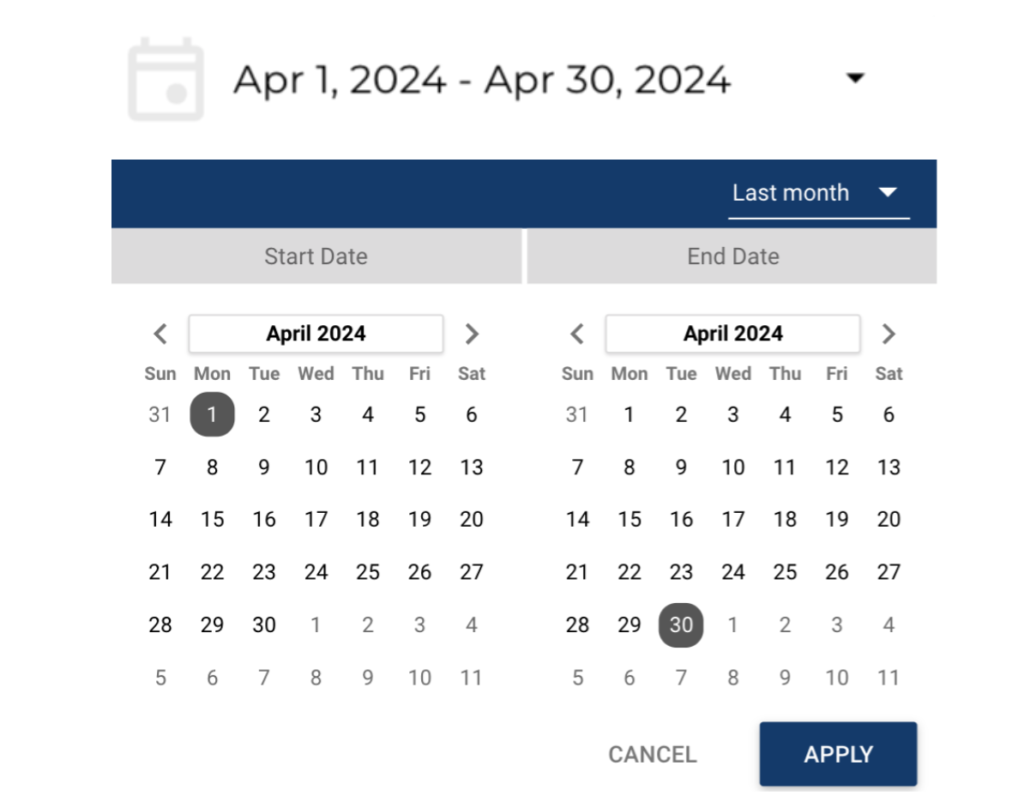The width and height of the screenshot is (1024, 808).
Task: Open the Last month preset dropdown
Action: click(x=791, y=193)
